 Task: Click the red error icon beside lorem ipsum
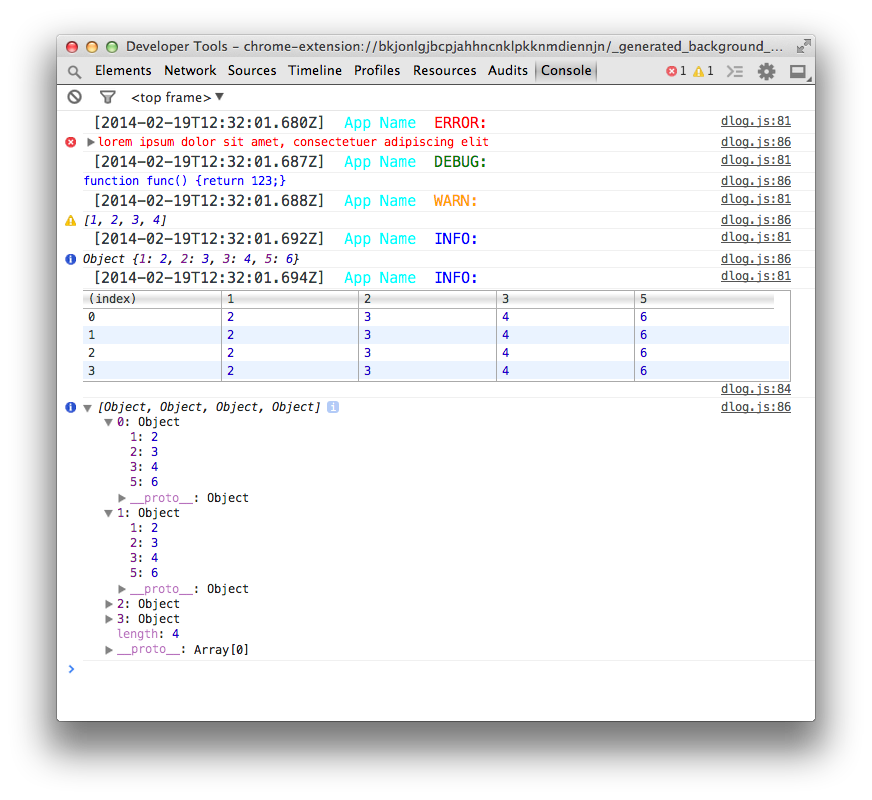tap(71, 142)
